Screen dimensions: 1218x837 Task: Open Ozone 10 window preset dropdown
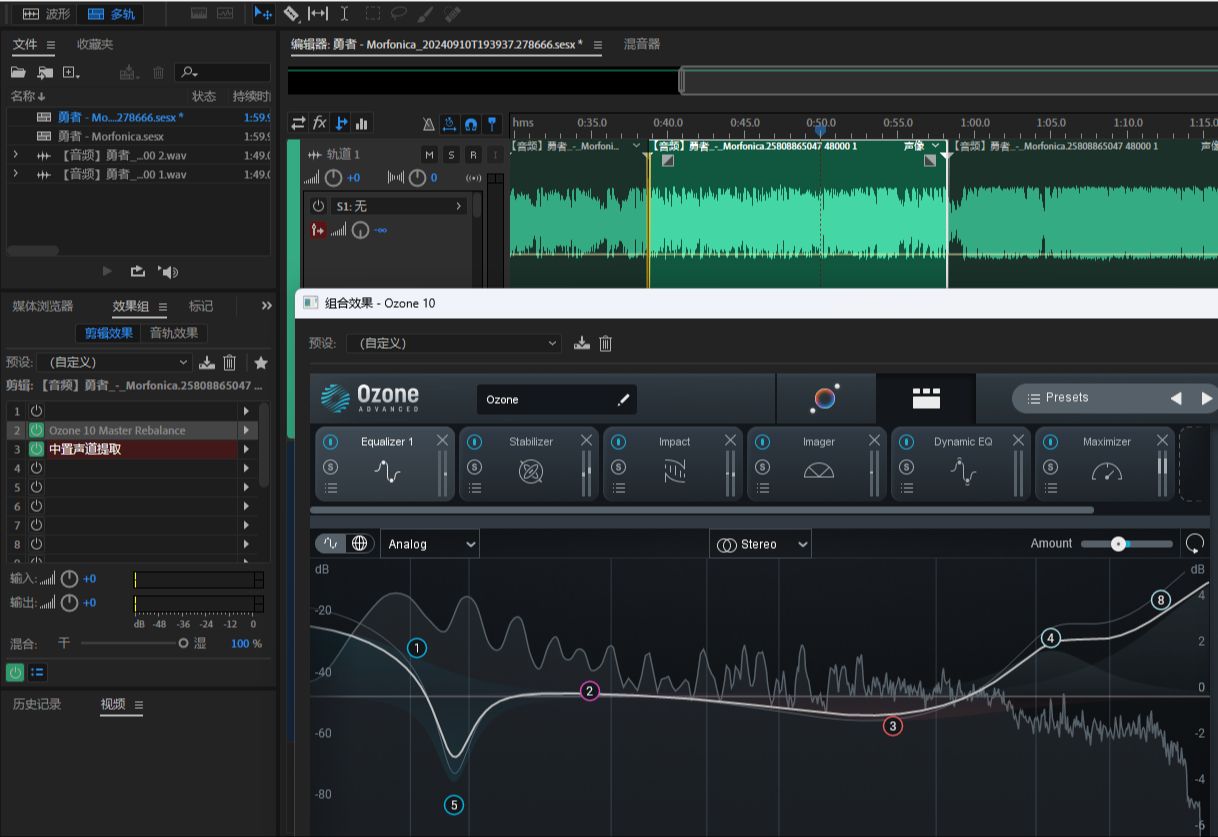pyautogui.click(x=454, y=343)
